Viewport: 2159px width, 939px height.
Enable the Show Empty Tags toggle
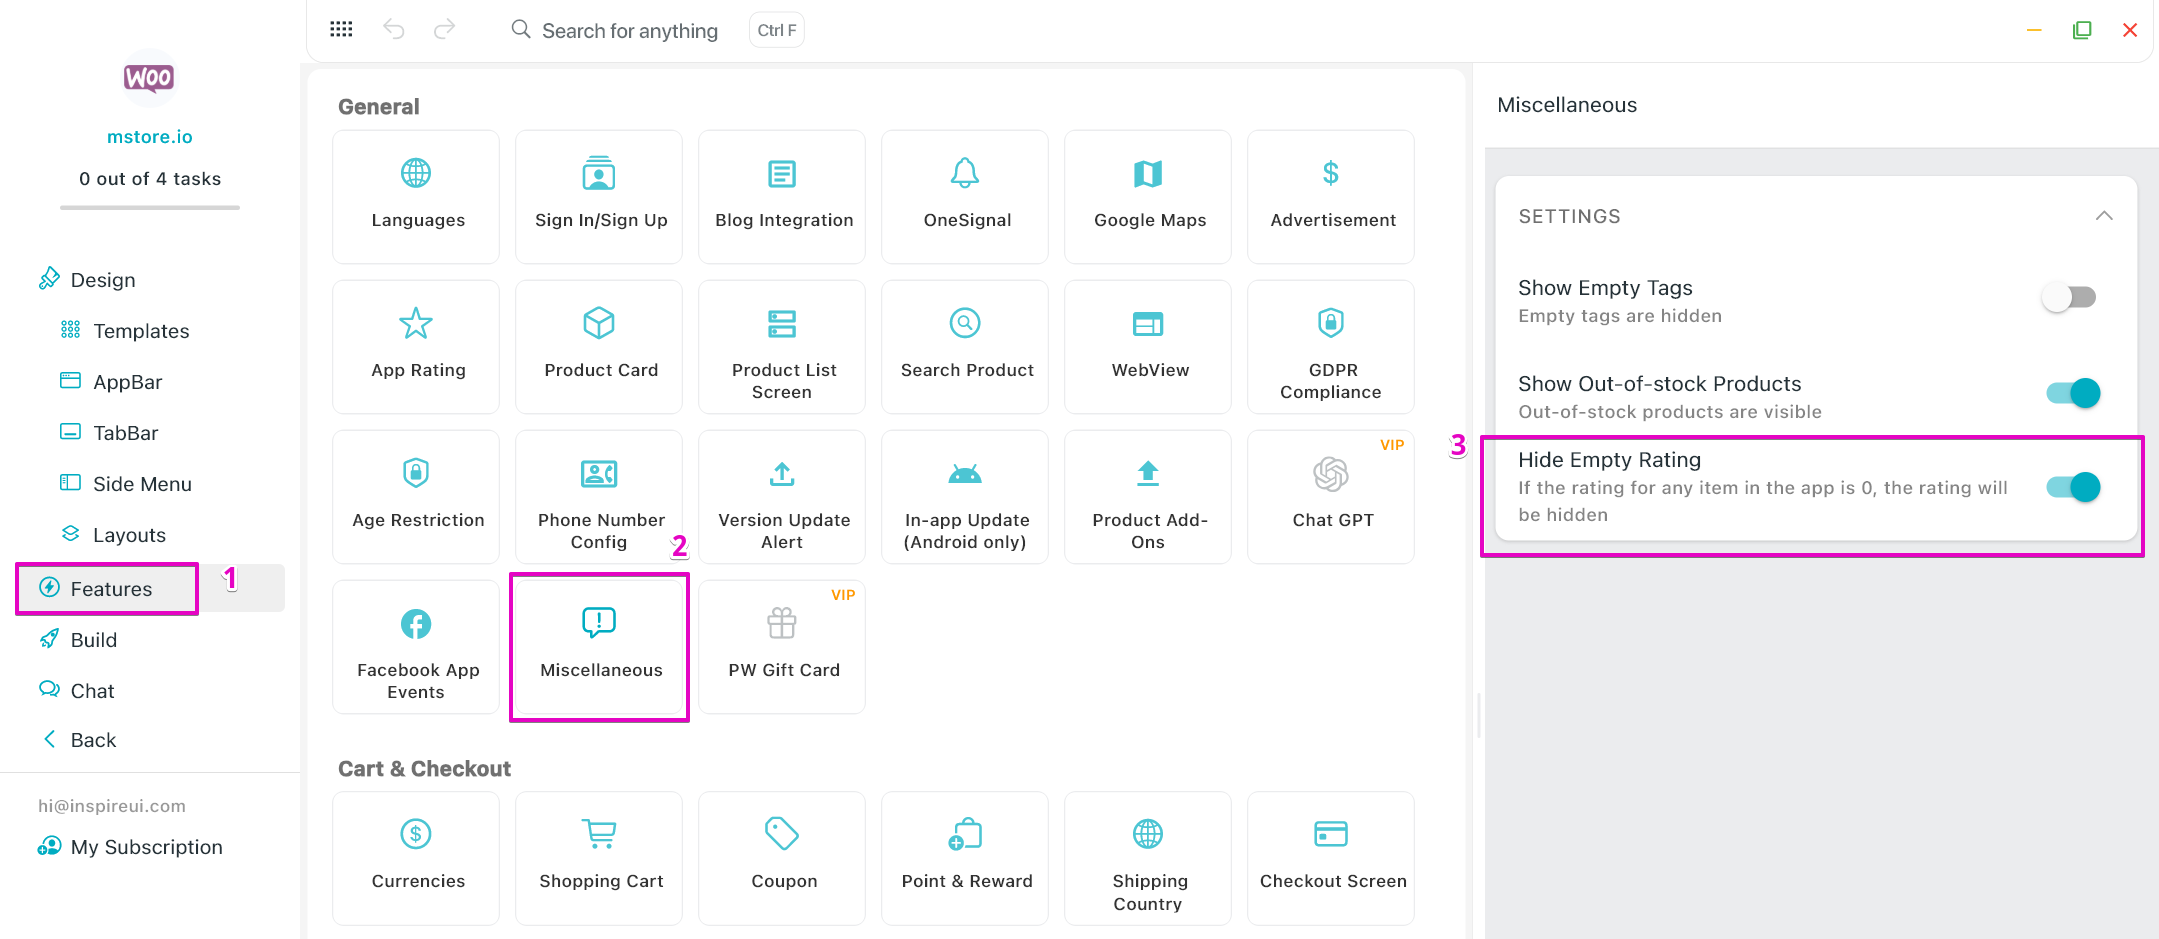click(x=2070, y=298)
